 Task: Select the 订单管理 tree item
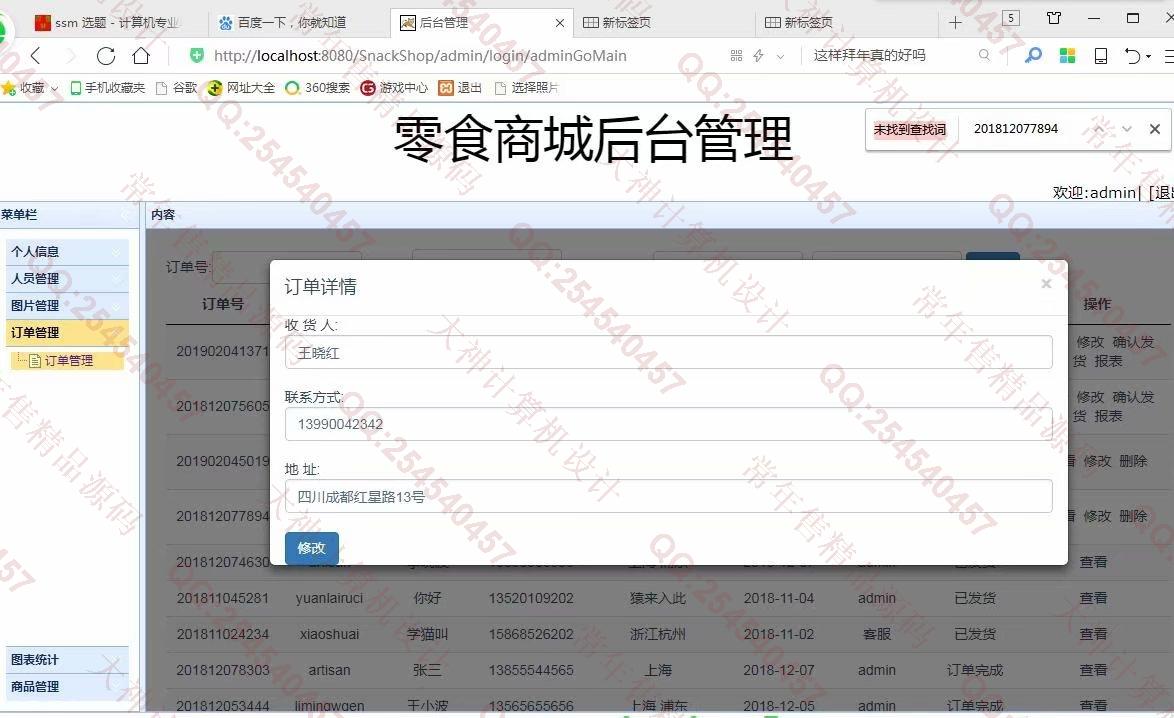tap(68, 361)
